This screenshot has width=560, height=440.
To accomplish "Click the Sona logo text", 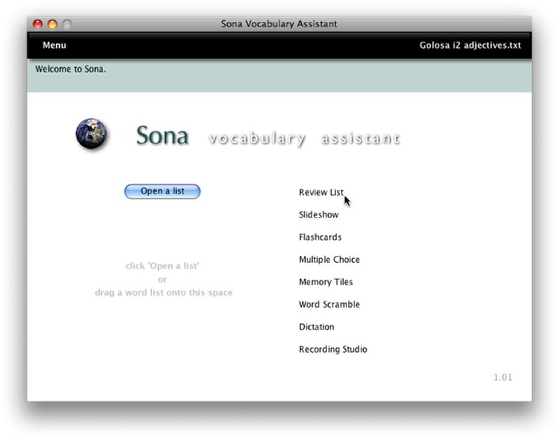I will point(162,135).
